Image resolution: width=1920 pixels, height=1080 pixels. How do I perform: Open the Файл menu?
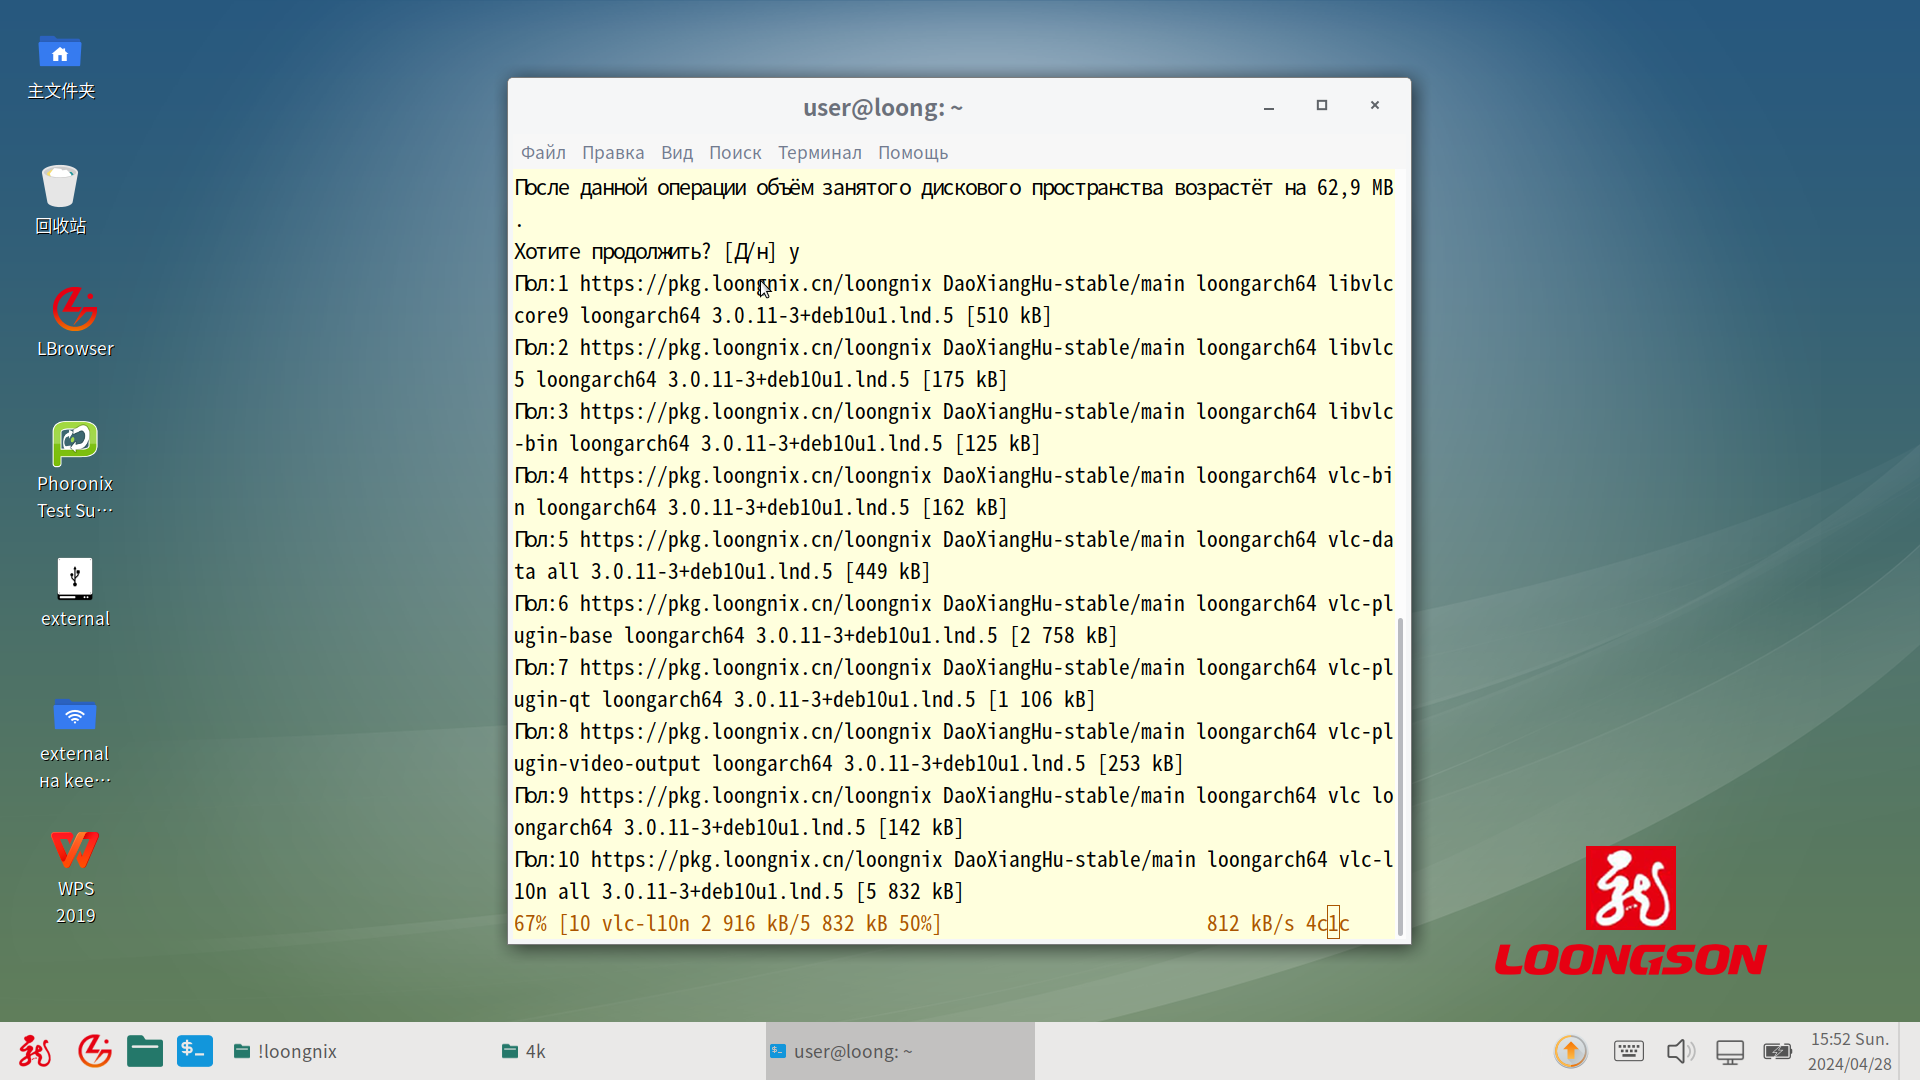click(x=543, y=153)
